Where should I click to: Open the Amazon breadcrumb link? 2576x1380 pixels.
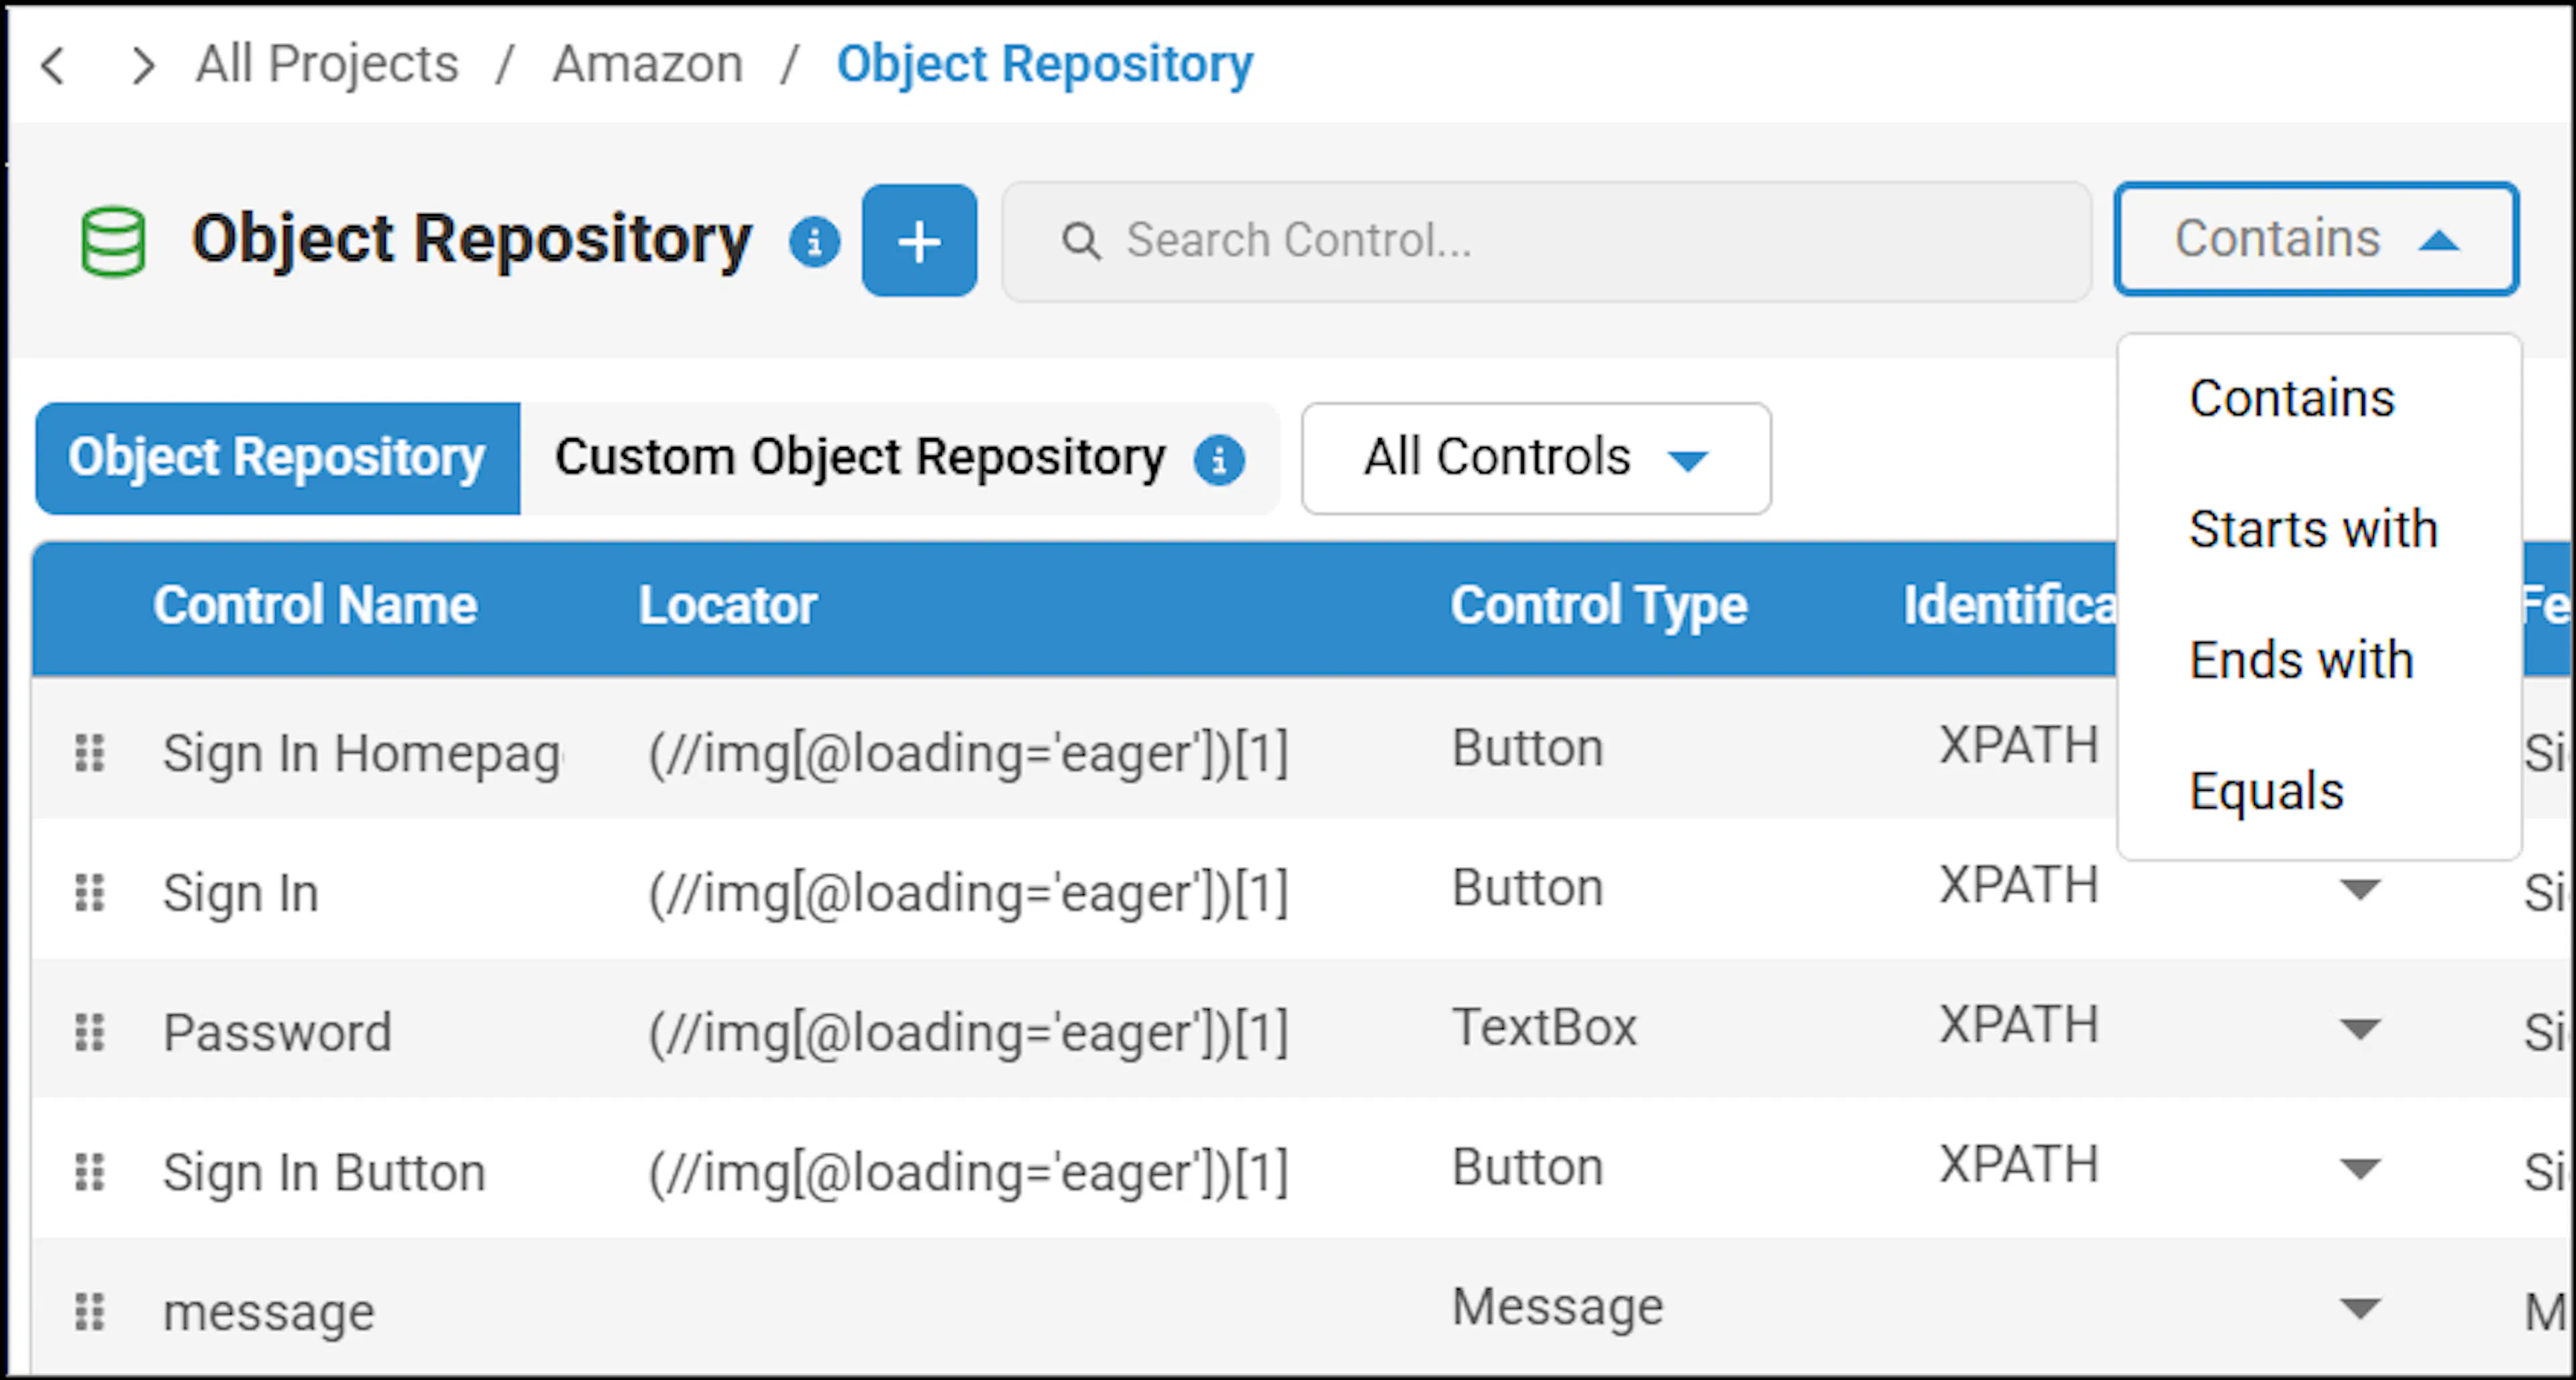point(647,65)
